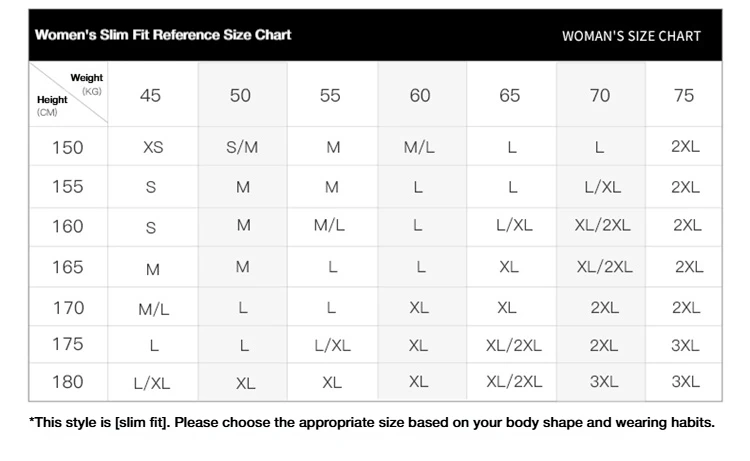This screenshot has width=750, height=461.
Task: Click the M/L cell in the 170 row
Action: point(154,309)
